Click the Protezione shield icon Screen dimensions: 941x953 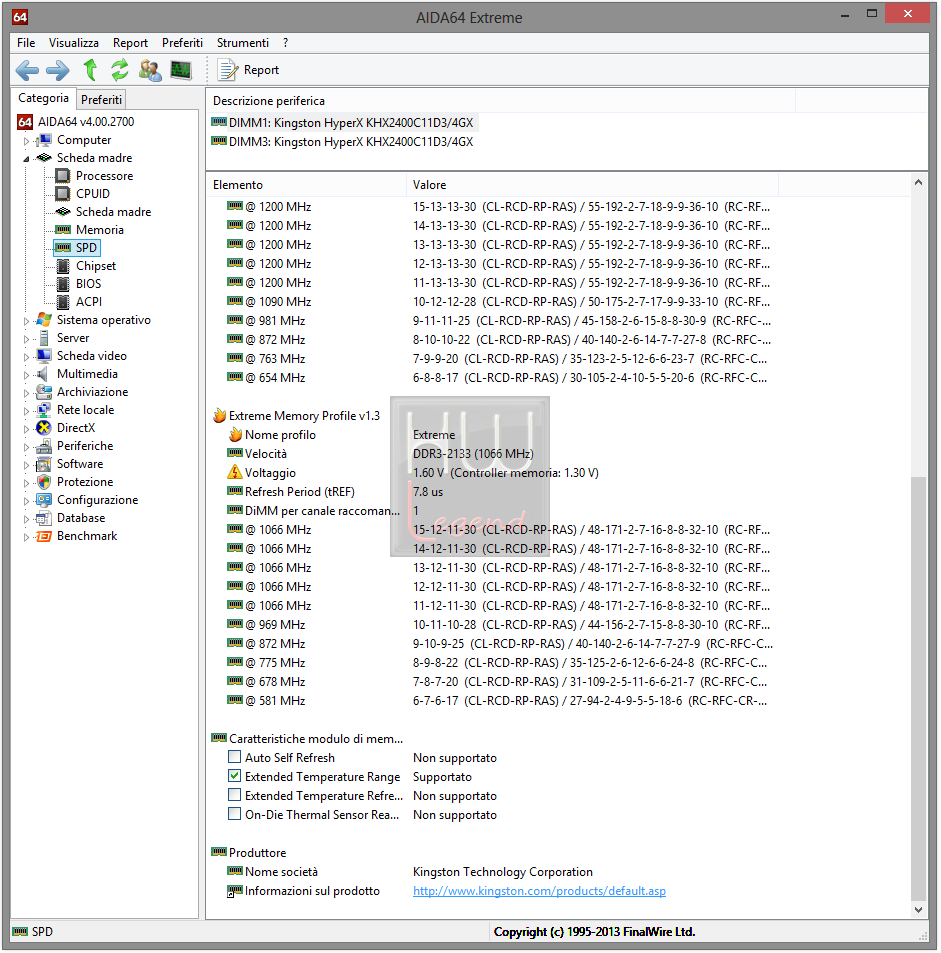tap(44, 482)
